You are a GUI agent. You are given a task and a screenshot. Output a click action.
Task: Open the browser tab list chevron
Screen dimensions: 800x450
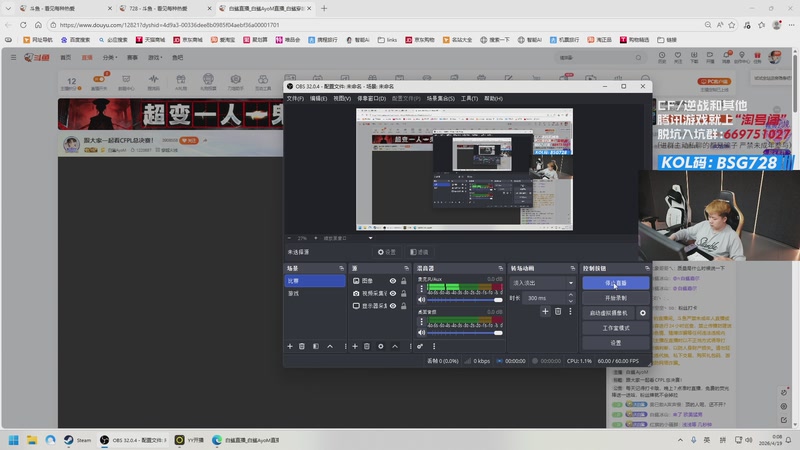pos(8,9)
